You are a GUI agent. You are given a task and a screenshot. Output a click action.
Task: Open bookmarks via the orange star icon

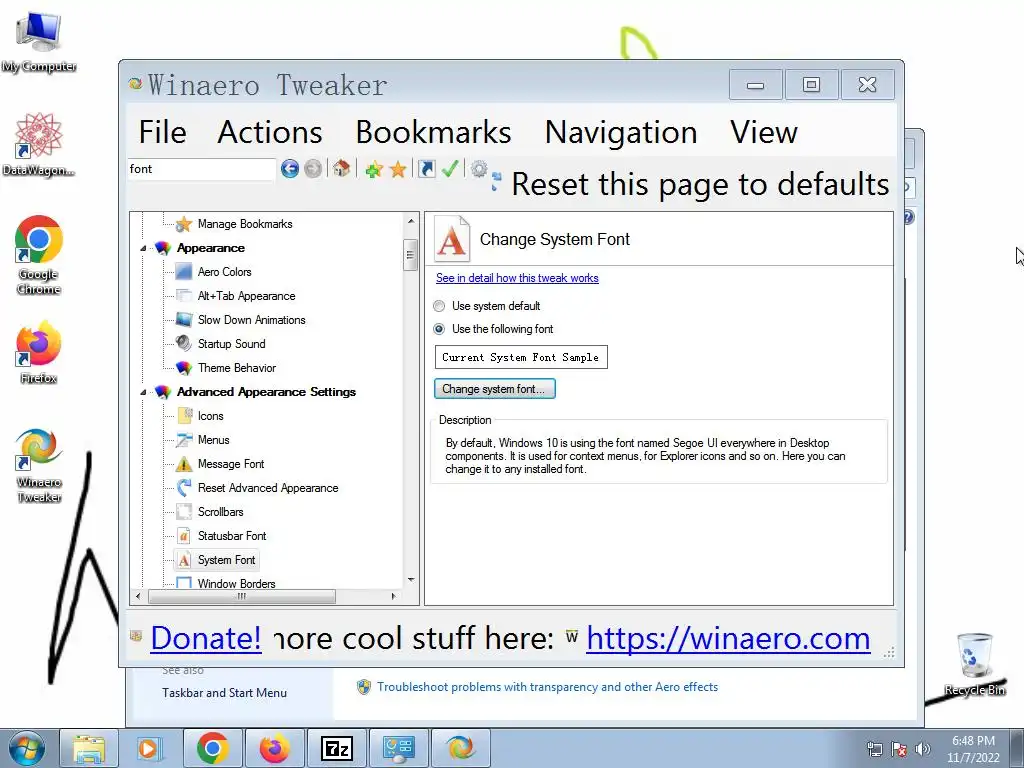398,170
